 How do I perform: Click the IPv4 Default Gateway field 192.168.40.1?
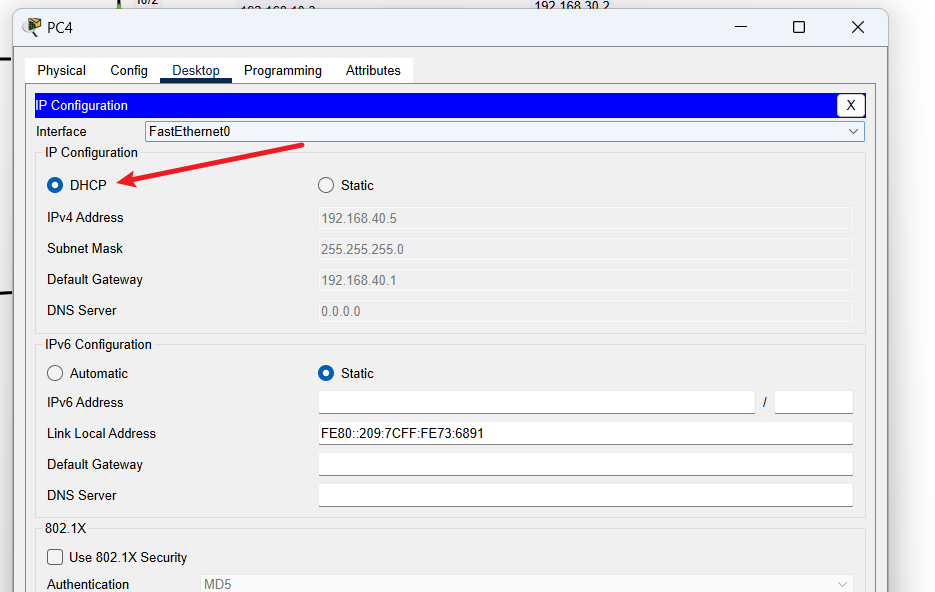click(586, 280)
